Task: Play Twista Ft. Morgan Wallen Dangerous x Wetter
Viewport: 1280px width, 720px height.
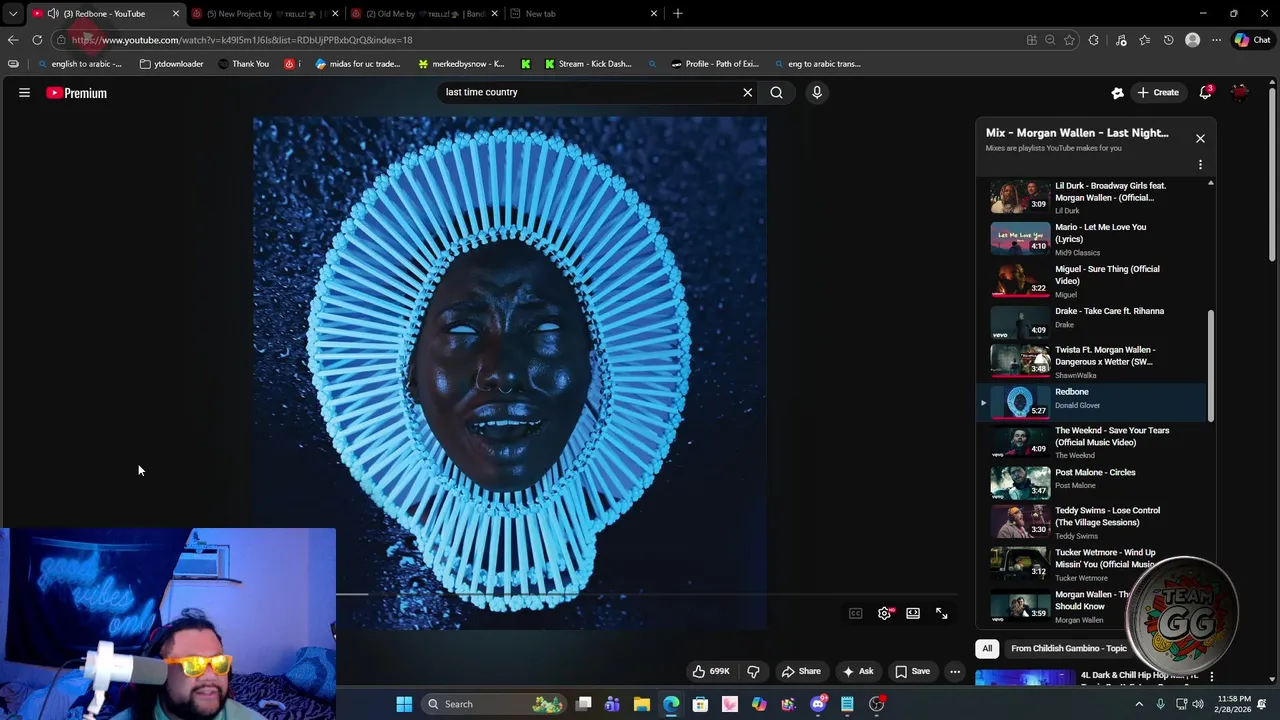Action: (x=1092, y=361)
